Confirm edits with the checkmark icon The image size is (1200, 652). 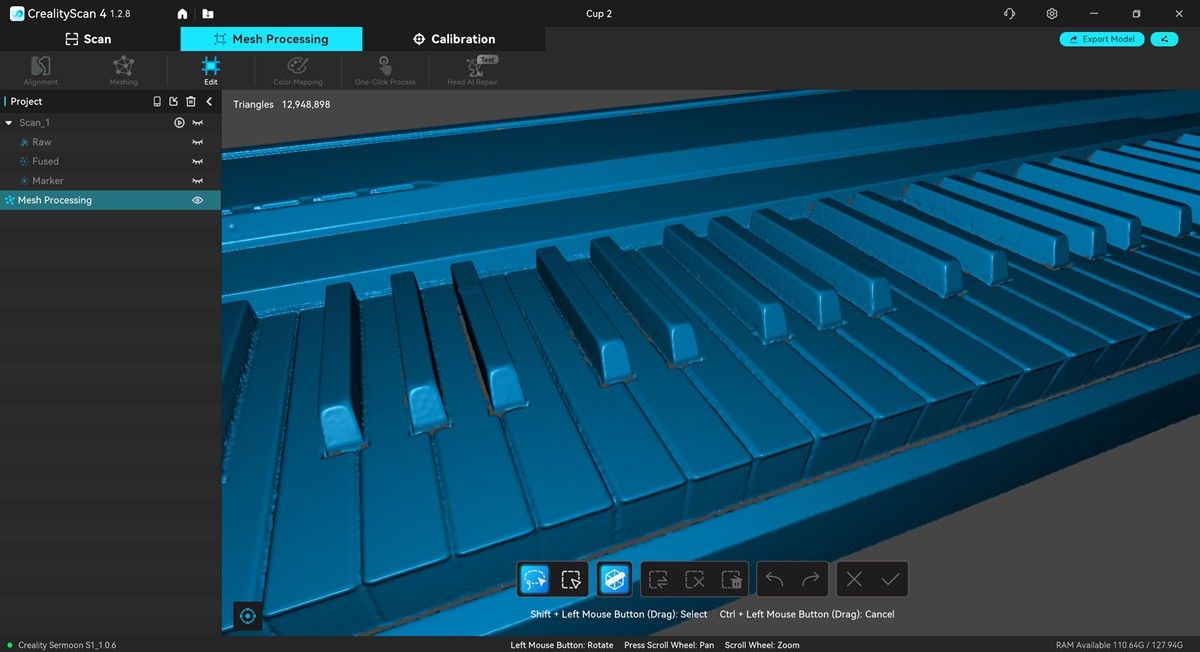pyautogui.click(x=890, y=579)
